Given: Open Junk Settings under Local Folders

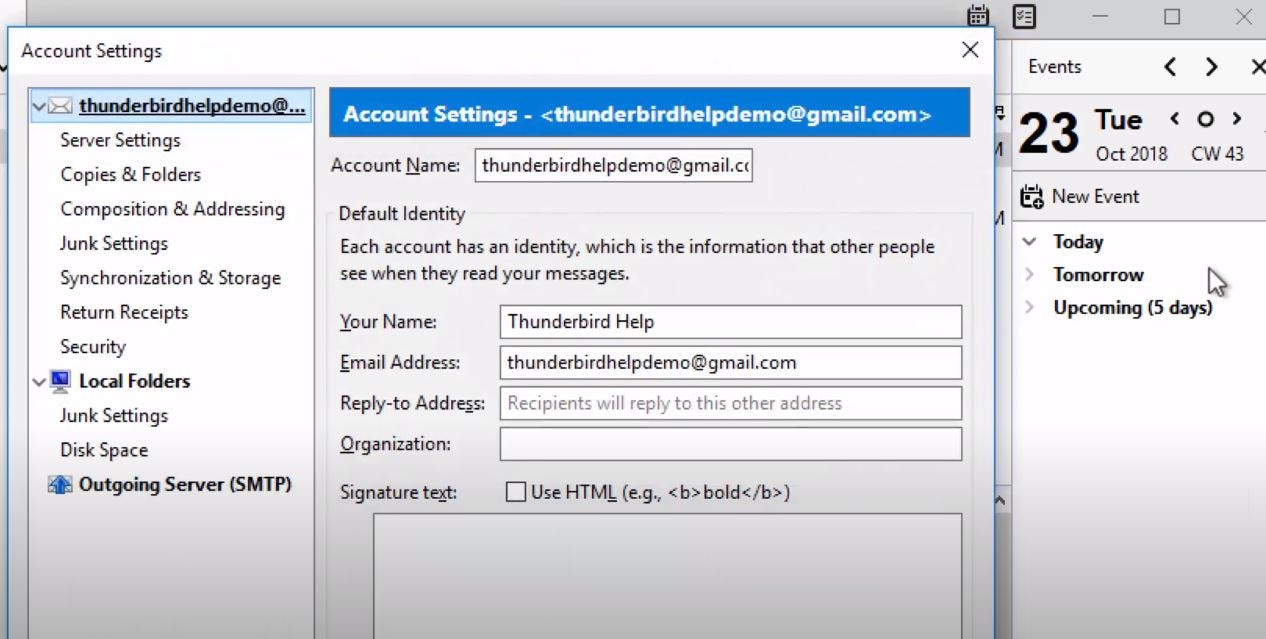Looking at the screenshot, I should [114, 415].
